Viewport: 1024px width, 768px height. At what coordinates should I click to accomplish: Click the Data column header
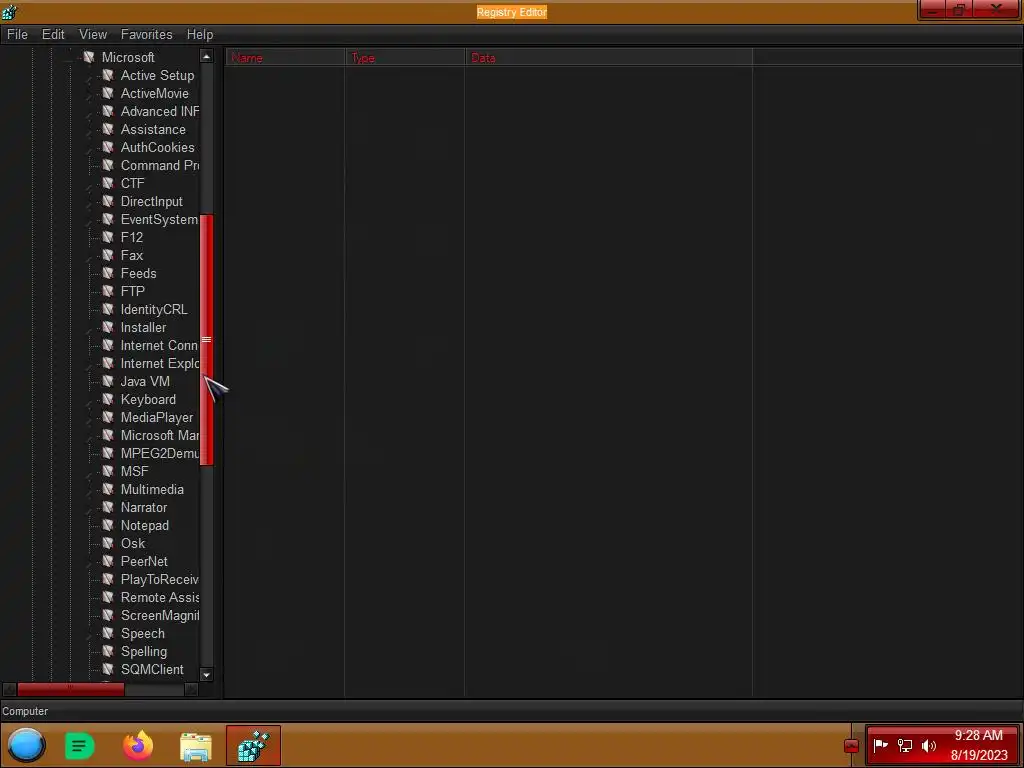(x=608, y=57)
